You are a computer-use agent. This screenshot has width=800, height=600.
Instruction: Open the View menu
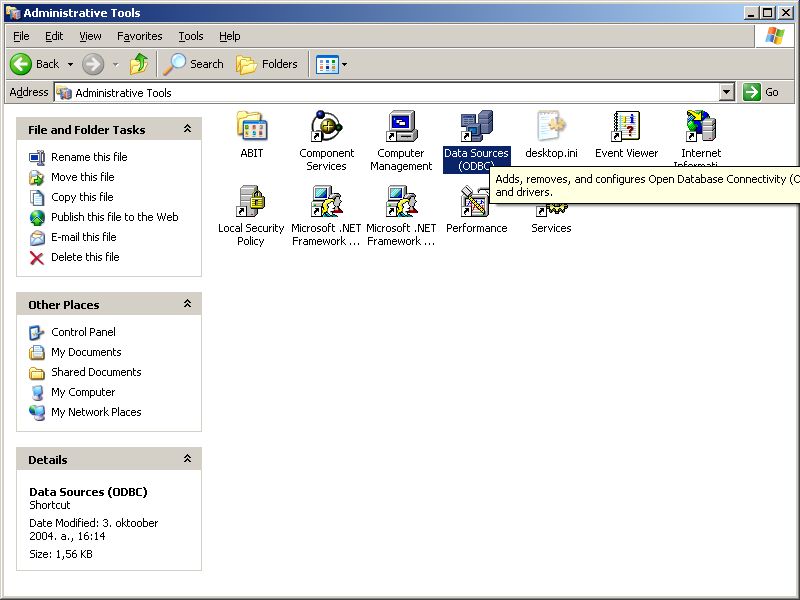pos(90,36)
